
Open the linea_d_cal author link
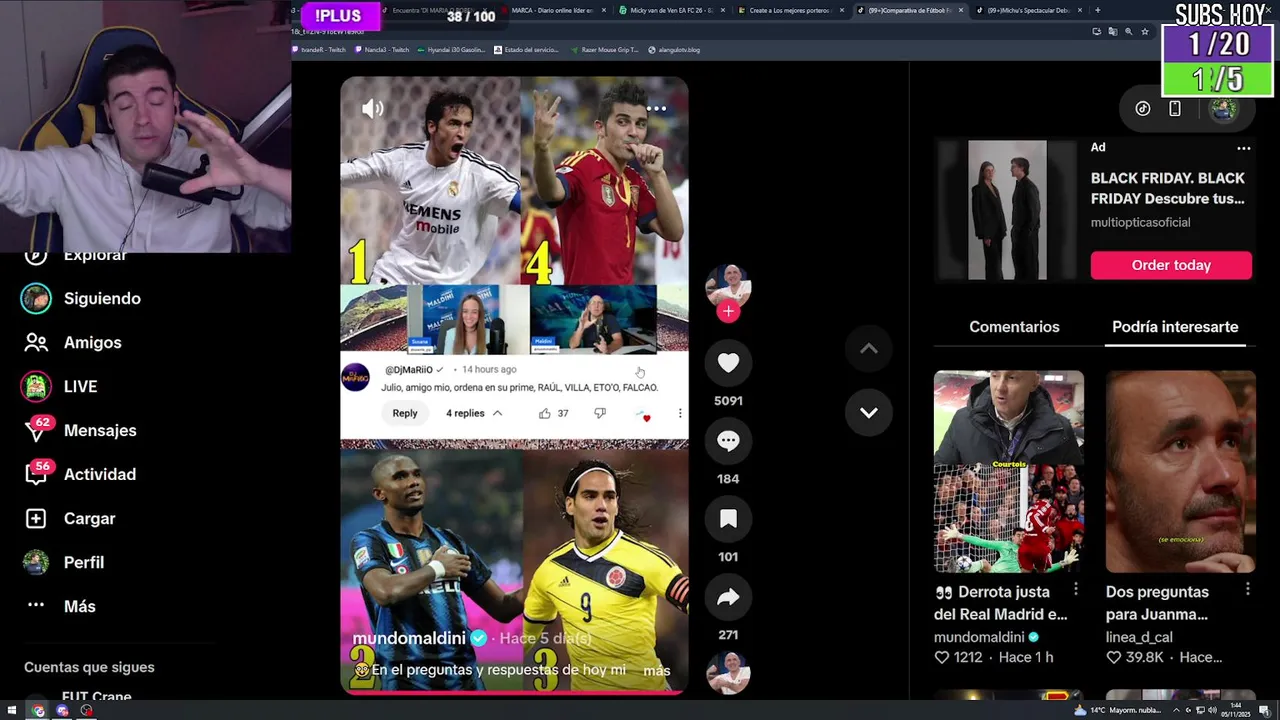[x=1139, y=637]
